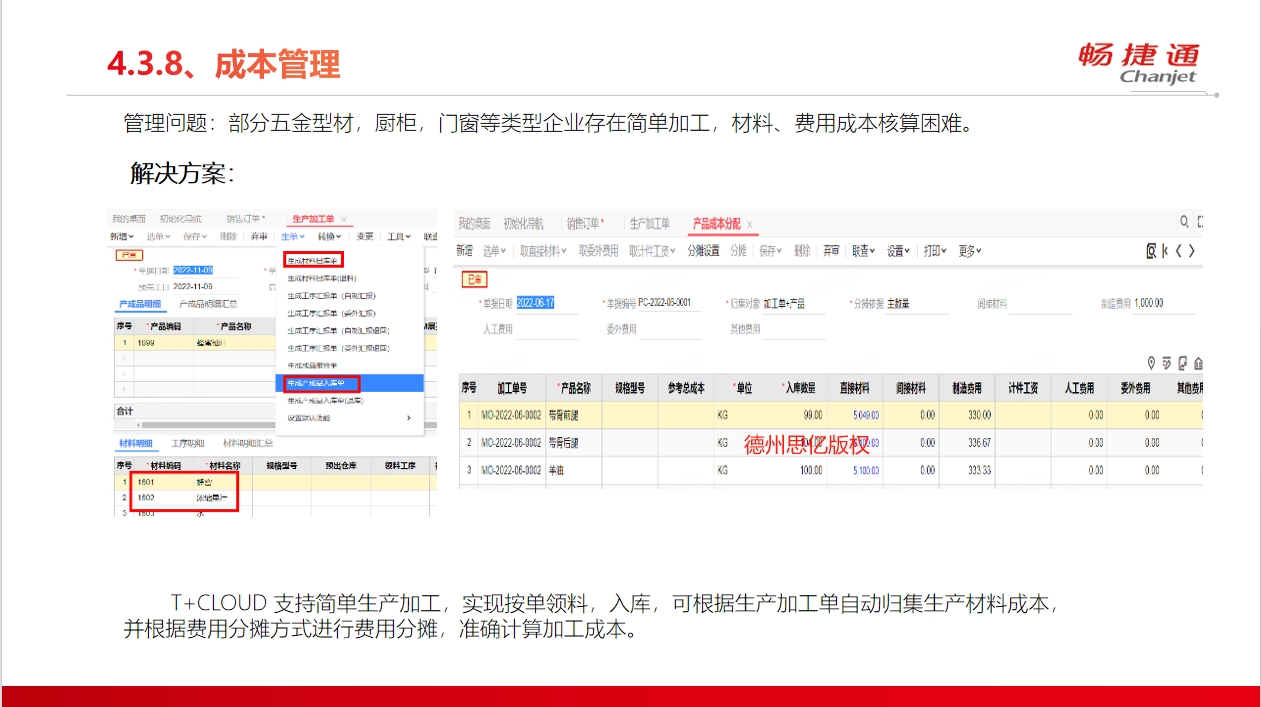
Task: Click the product name cell 羊油
Action: coord(573,470)
